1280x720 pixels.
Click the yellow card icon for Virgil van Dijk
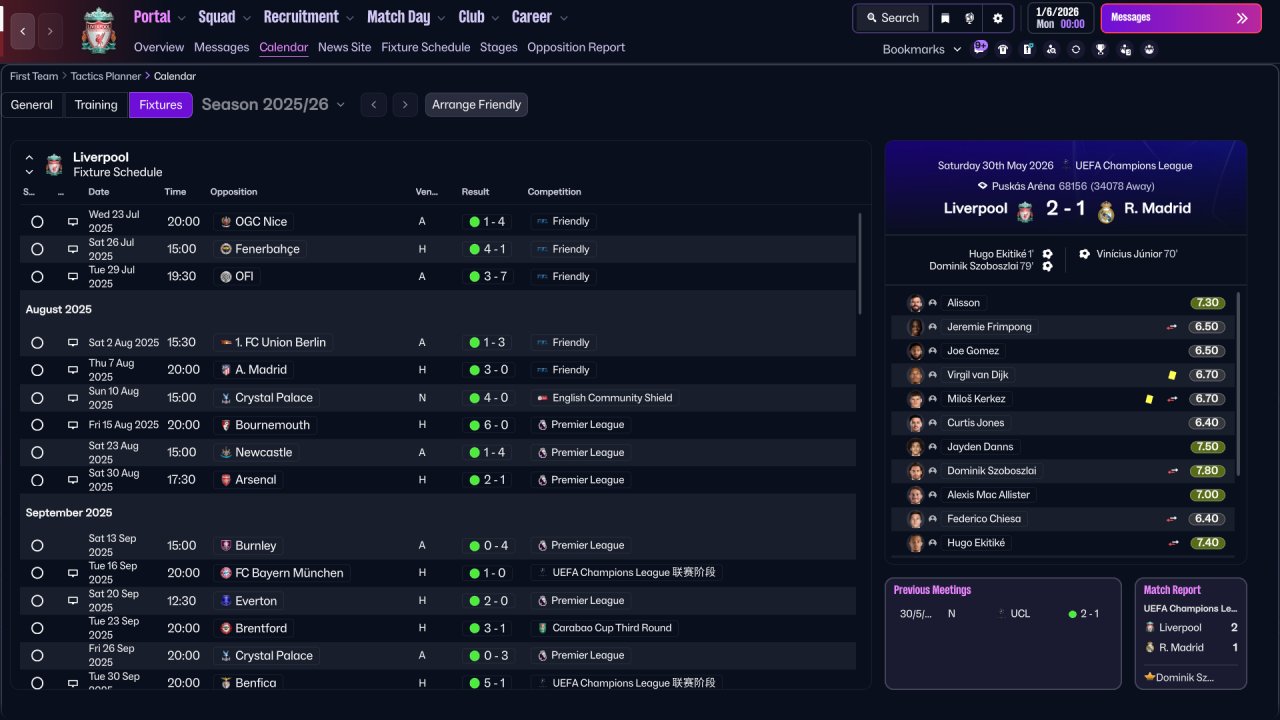click(1171, 375)
